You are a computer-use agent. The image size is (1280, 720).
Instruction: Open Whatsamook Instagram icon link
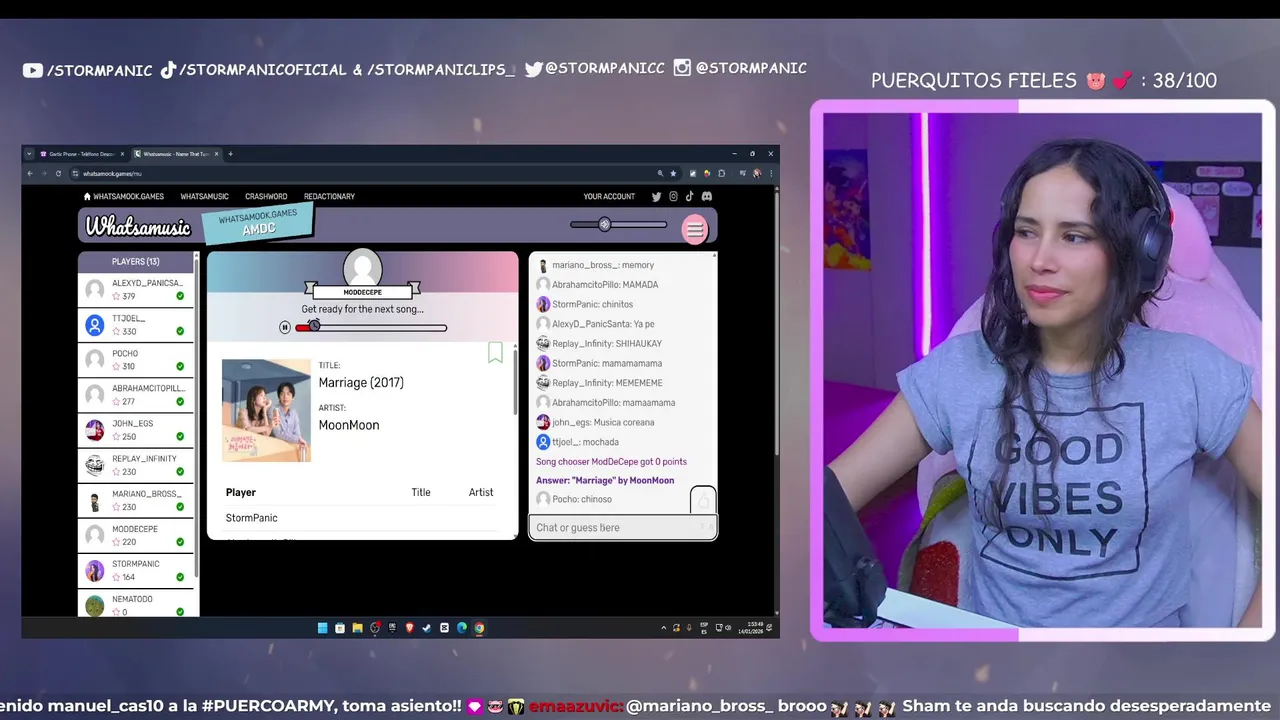point(673,196)
